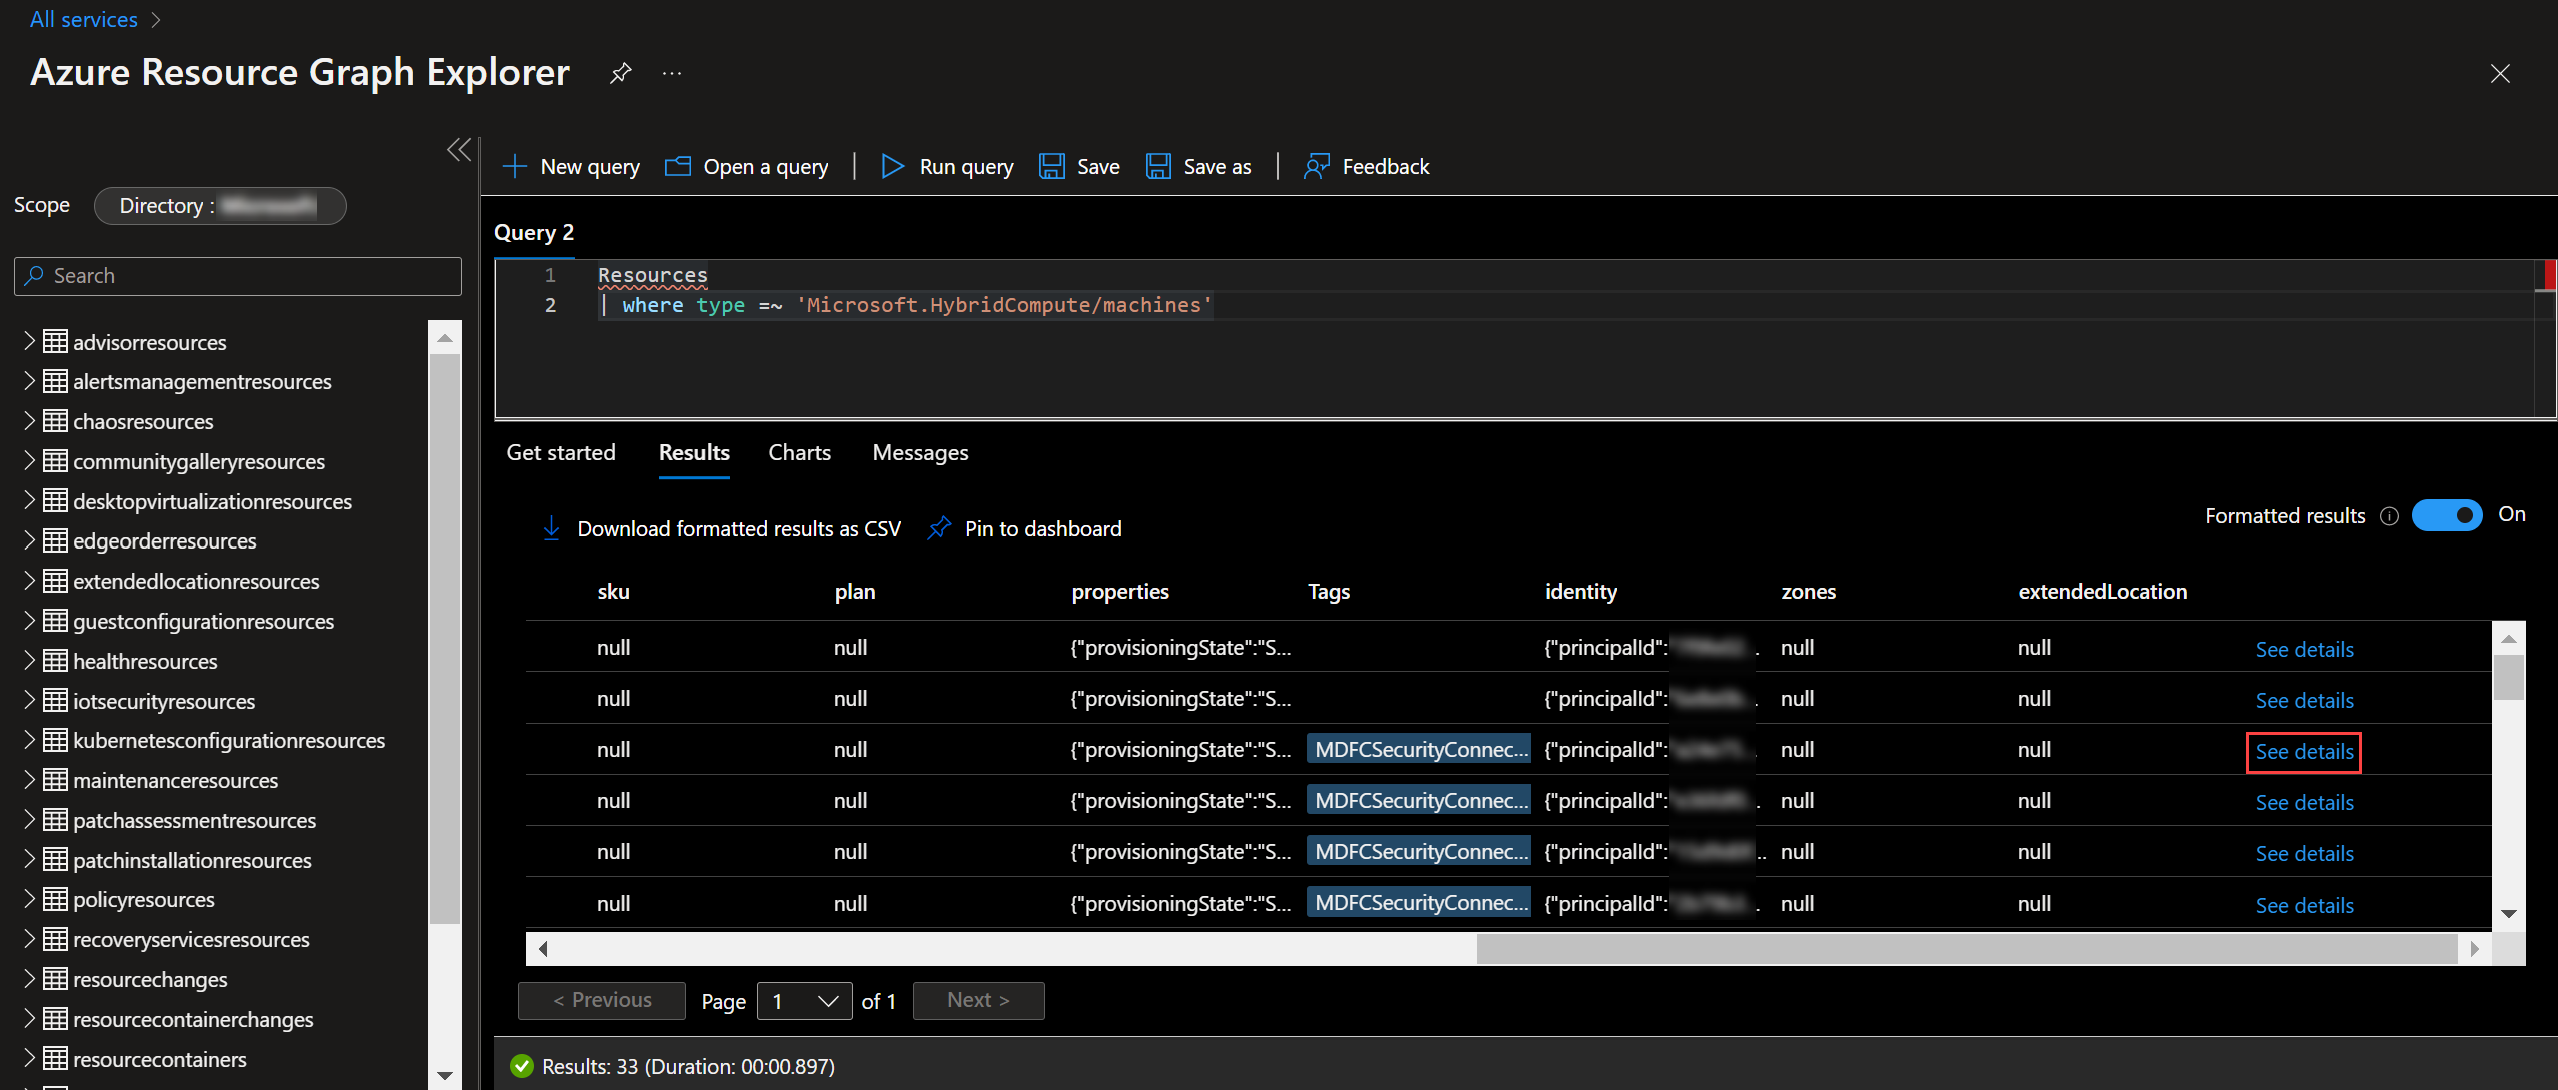Click the Directory scope selector
This screenshot has height=1090, width=2558.
[220, 206]
